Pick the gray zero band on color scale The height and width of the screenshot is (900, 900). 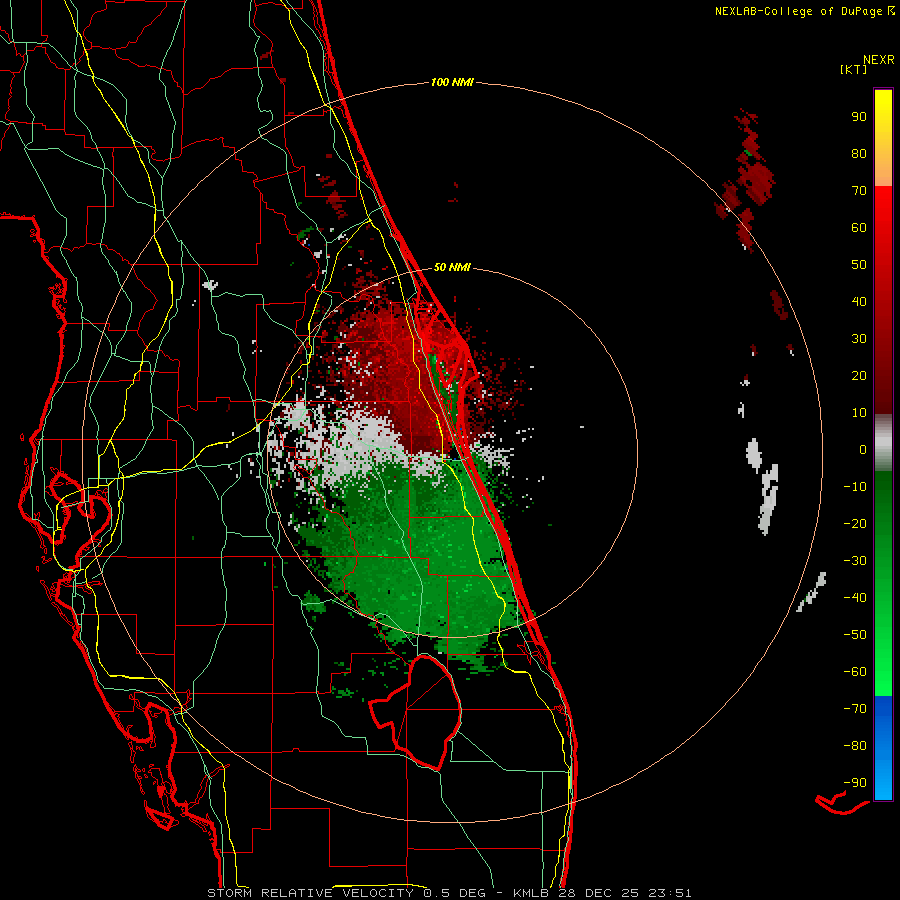coord(883,443)
